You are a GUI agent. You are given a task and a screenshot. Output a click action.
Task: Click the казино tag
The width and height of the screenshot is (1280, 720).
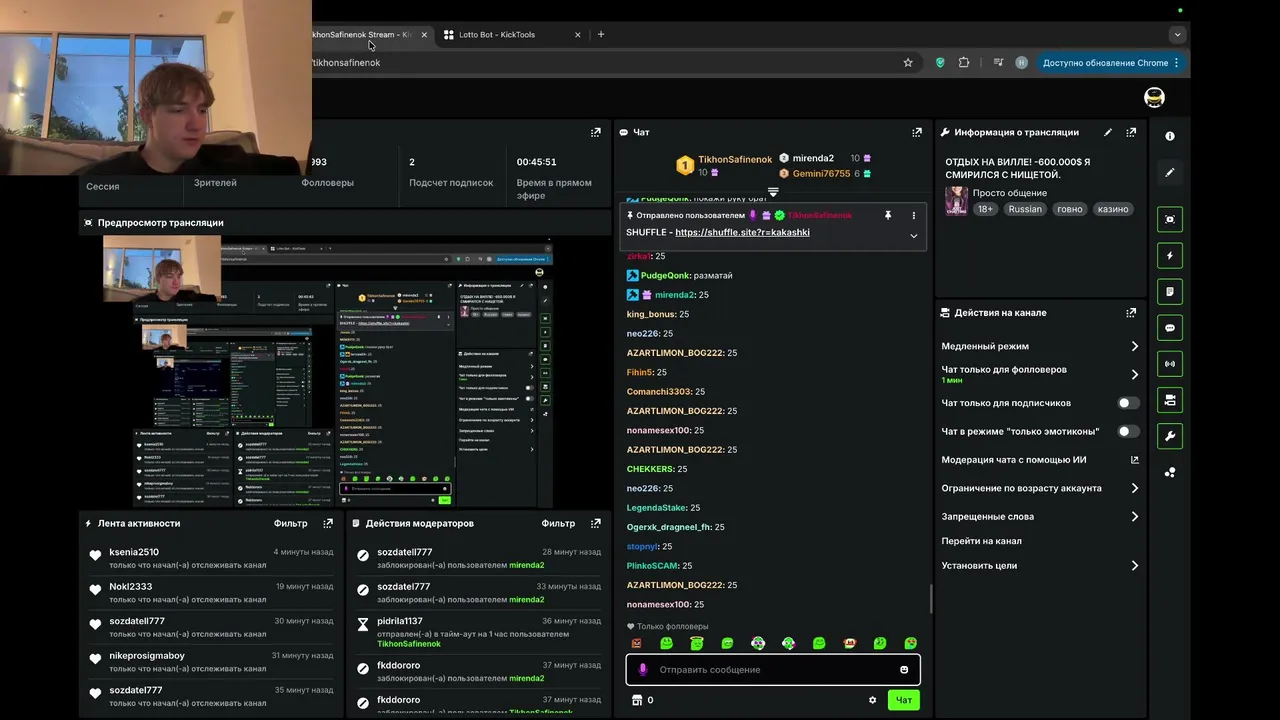tap(1113, 209)
